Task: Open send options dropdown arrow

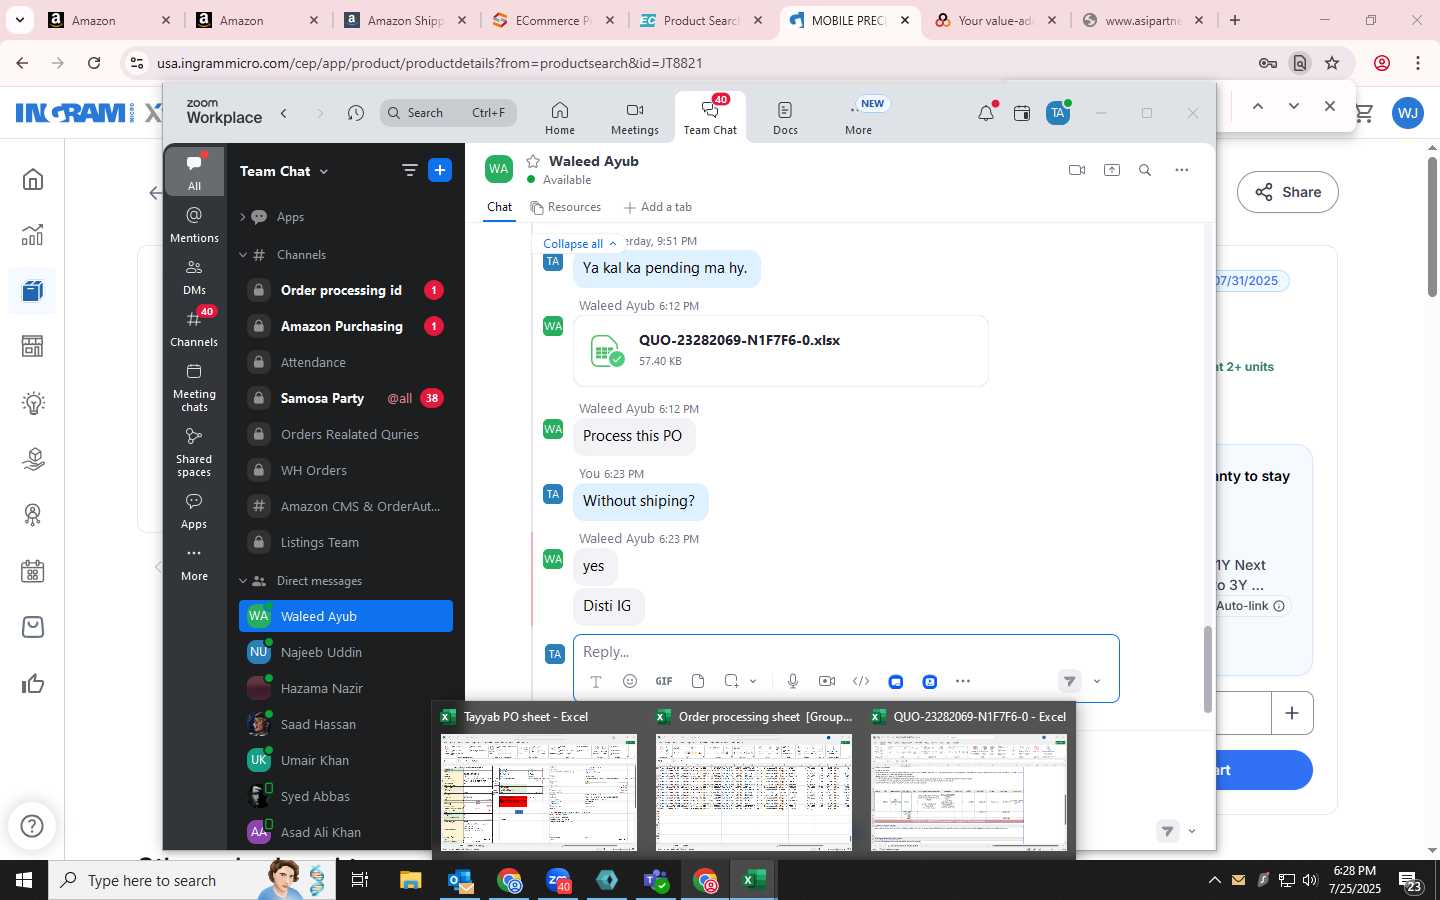Action: (1097, 682)
